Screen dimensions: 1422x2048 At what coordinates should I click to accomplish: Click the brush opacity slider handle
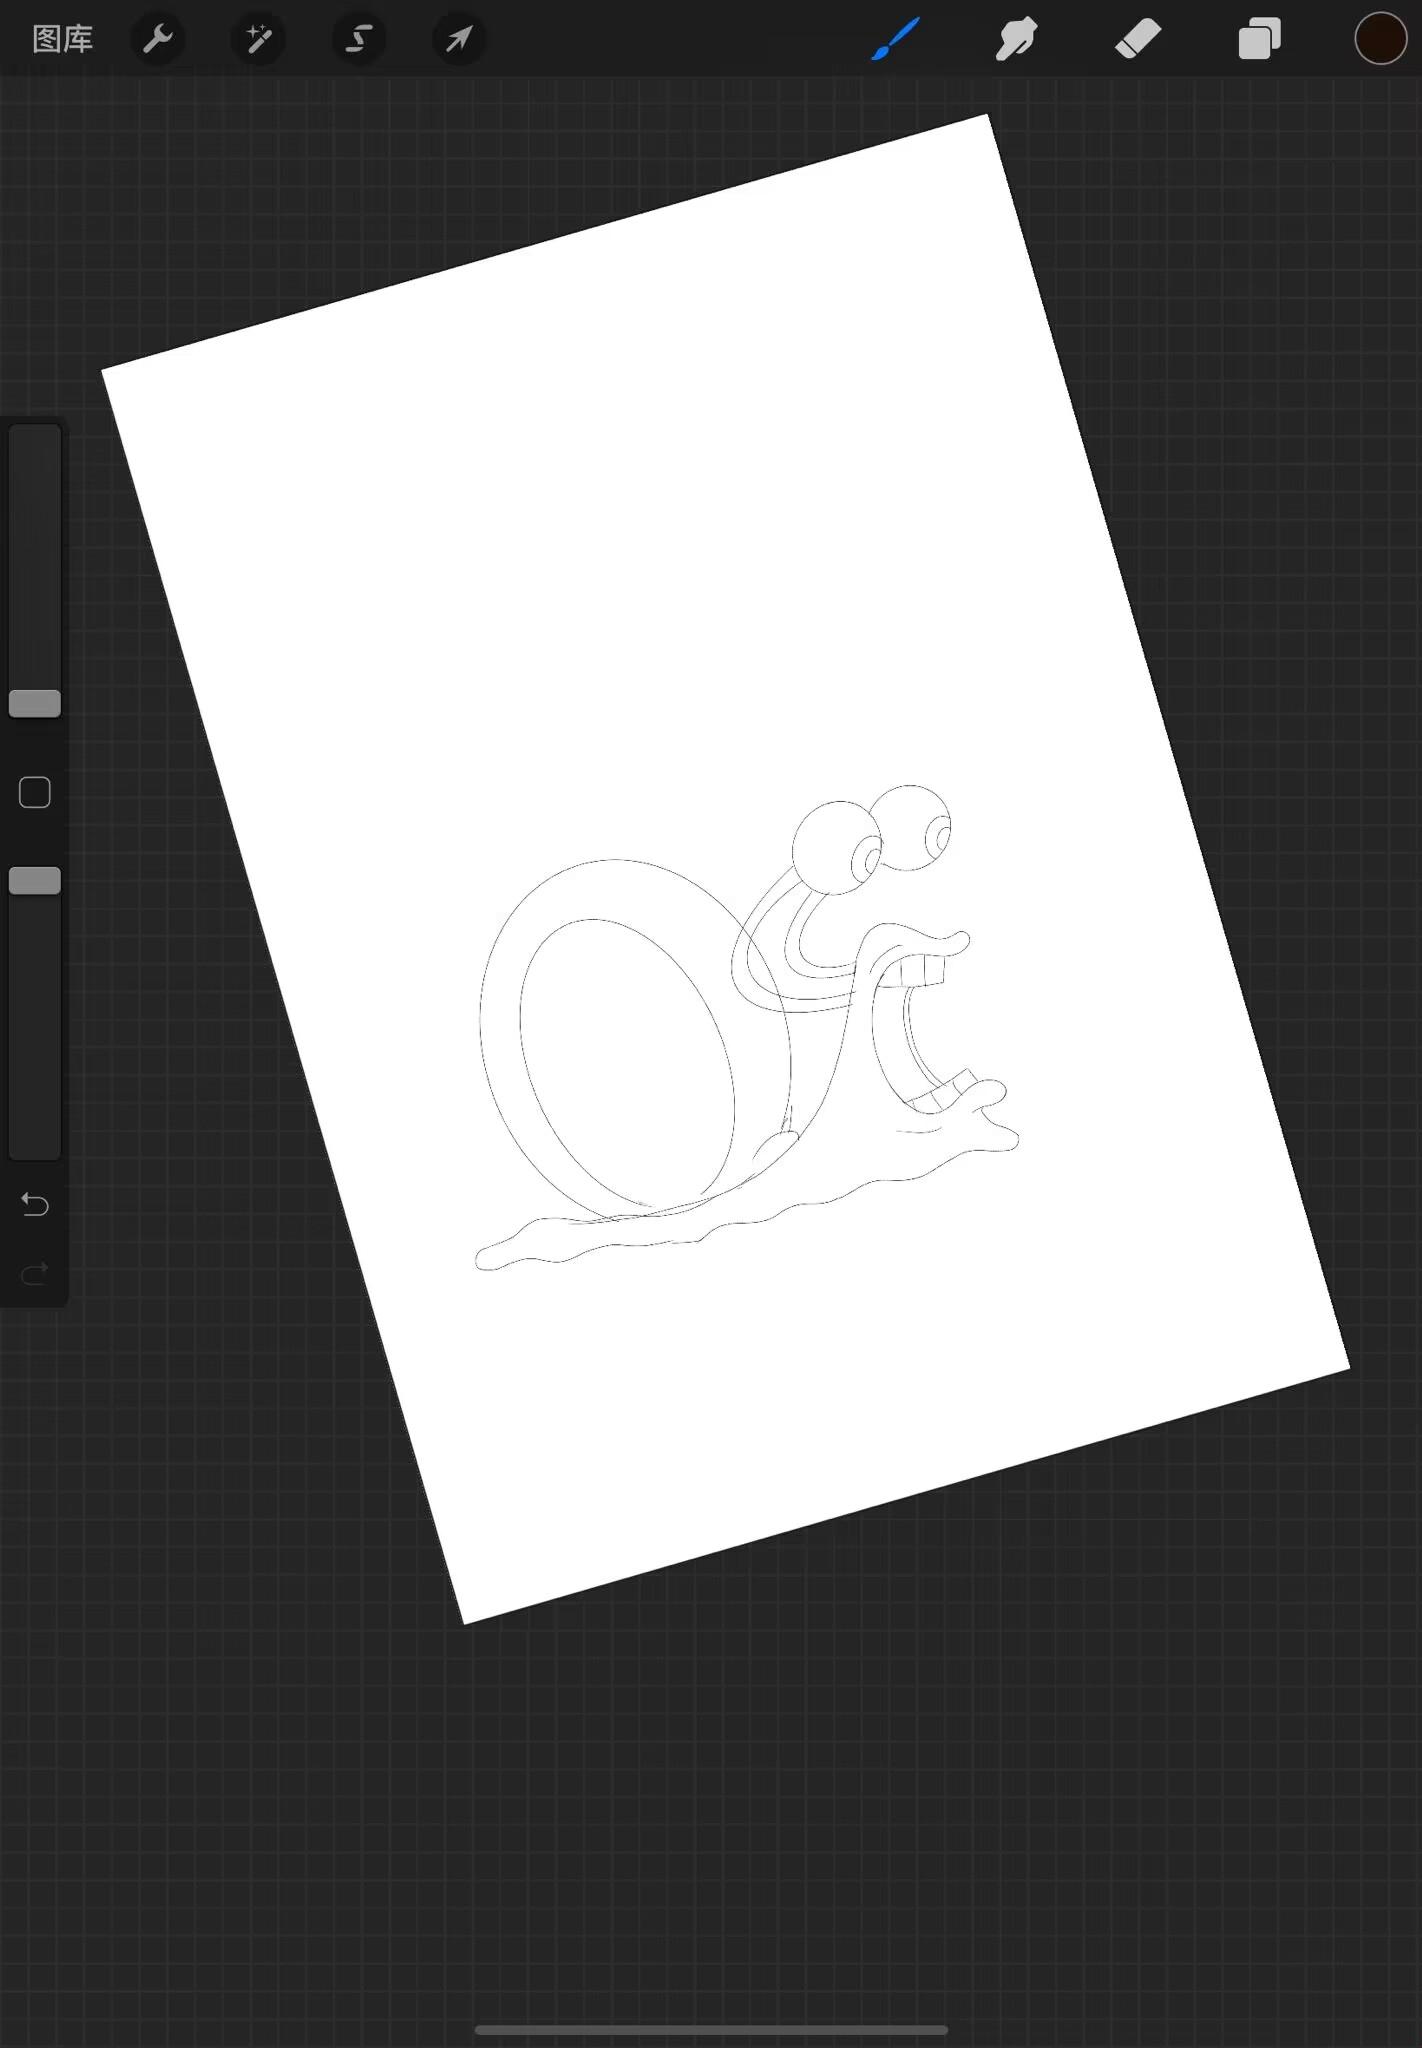pos(35,881)
